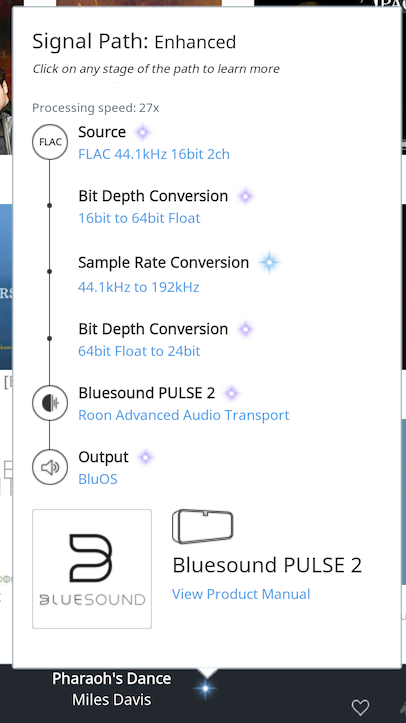The width and height of the screenshot is (406, 723).
Task: Open the FLAC 44.1kHz 16bit 2ch link
Action: coord(154,154)
